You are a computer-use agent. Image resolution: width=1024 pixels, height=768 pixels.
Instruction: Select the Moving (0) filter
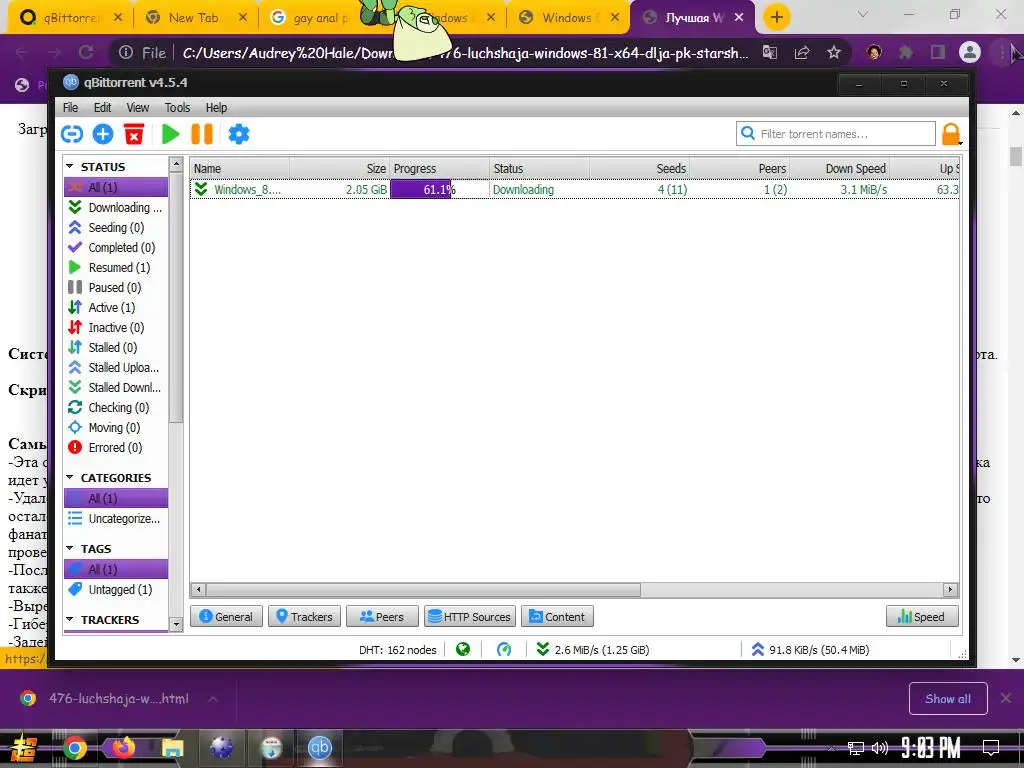click(x=116, y=428)
